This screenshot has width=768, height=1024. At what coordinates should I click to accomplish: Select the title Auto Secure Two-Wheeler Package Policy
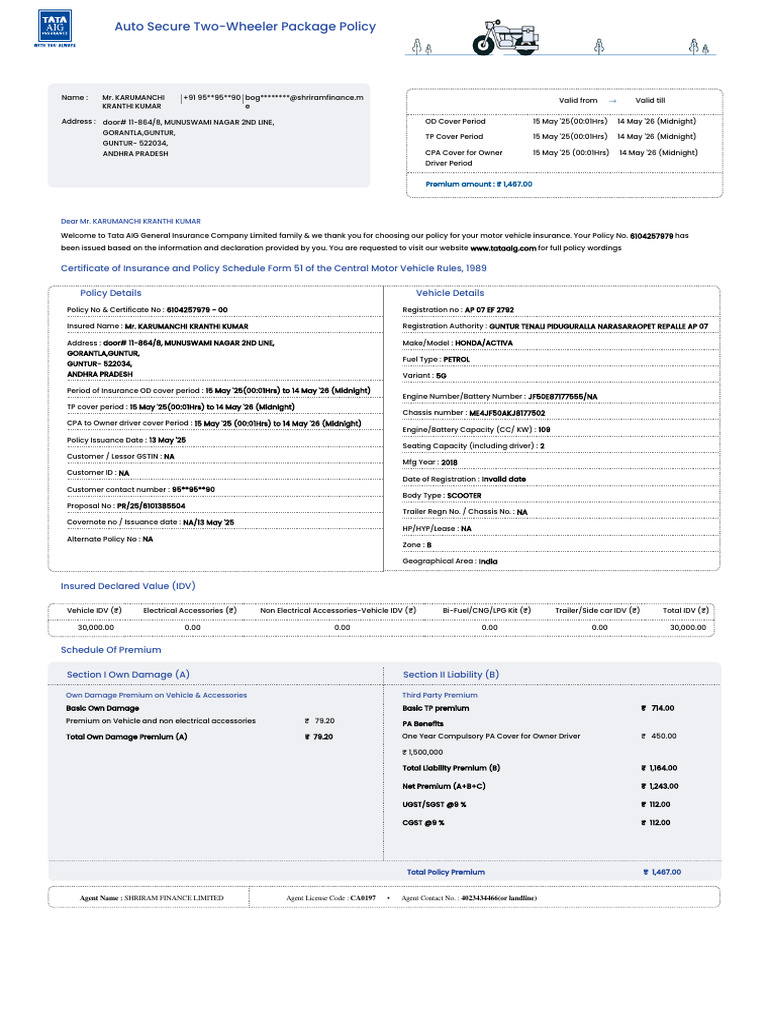click(x=245, y=27)
